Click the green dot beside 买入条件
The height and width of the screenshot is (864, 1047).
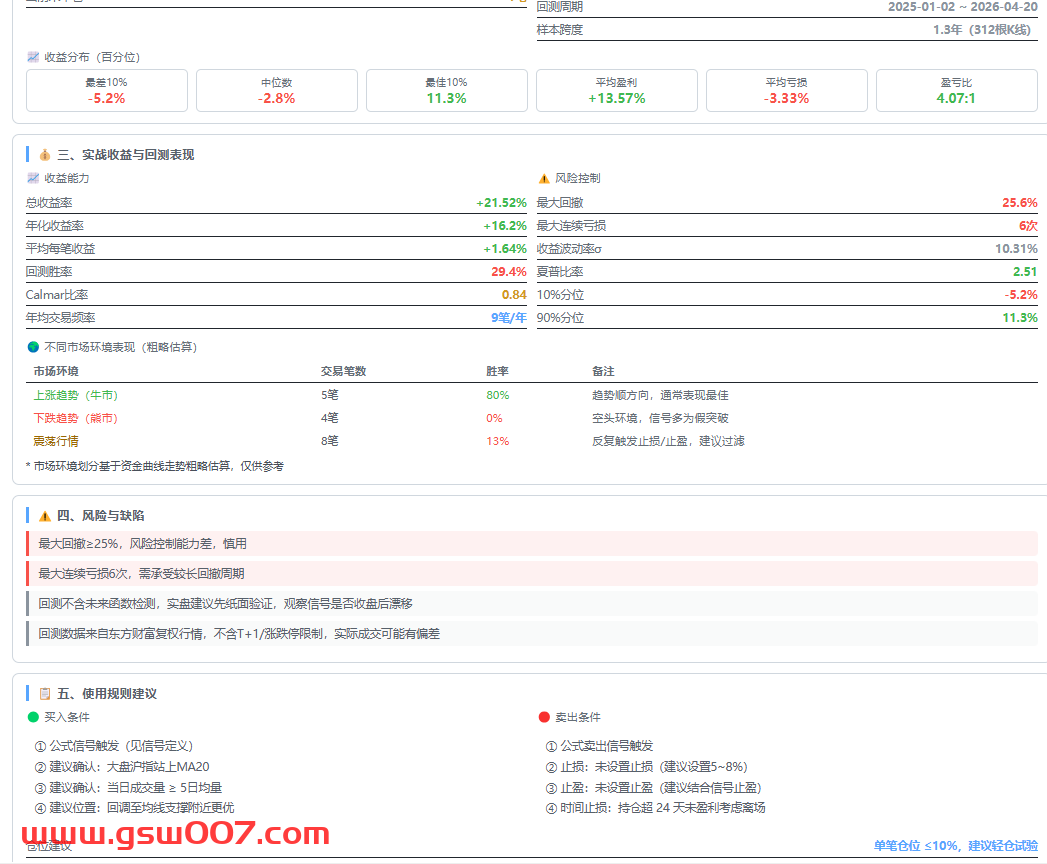coord(33,717)
